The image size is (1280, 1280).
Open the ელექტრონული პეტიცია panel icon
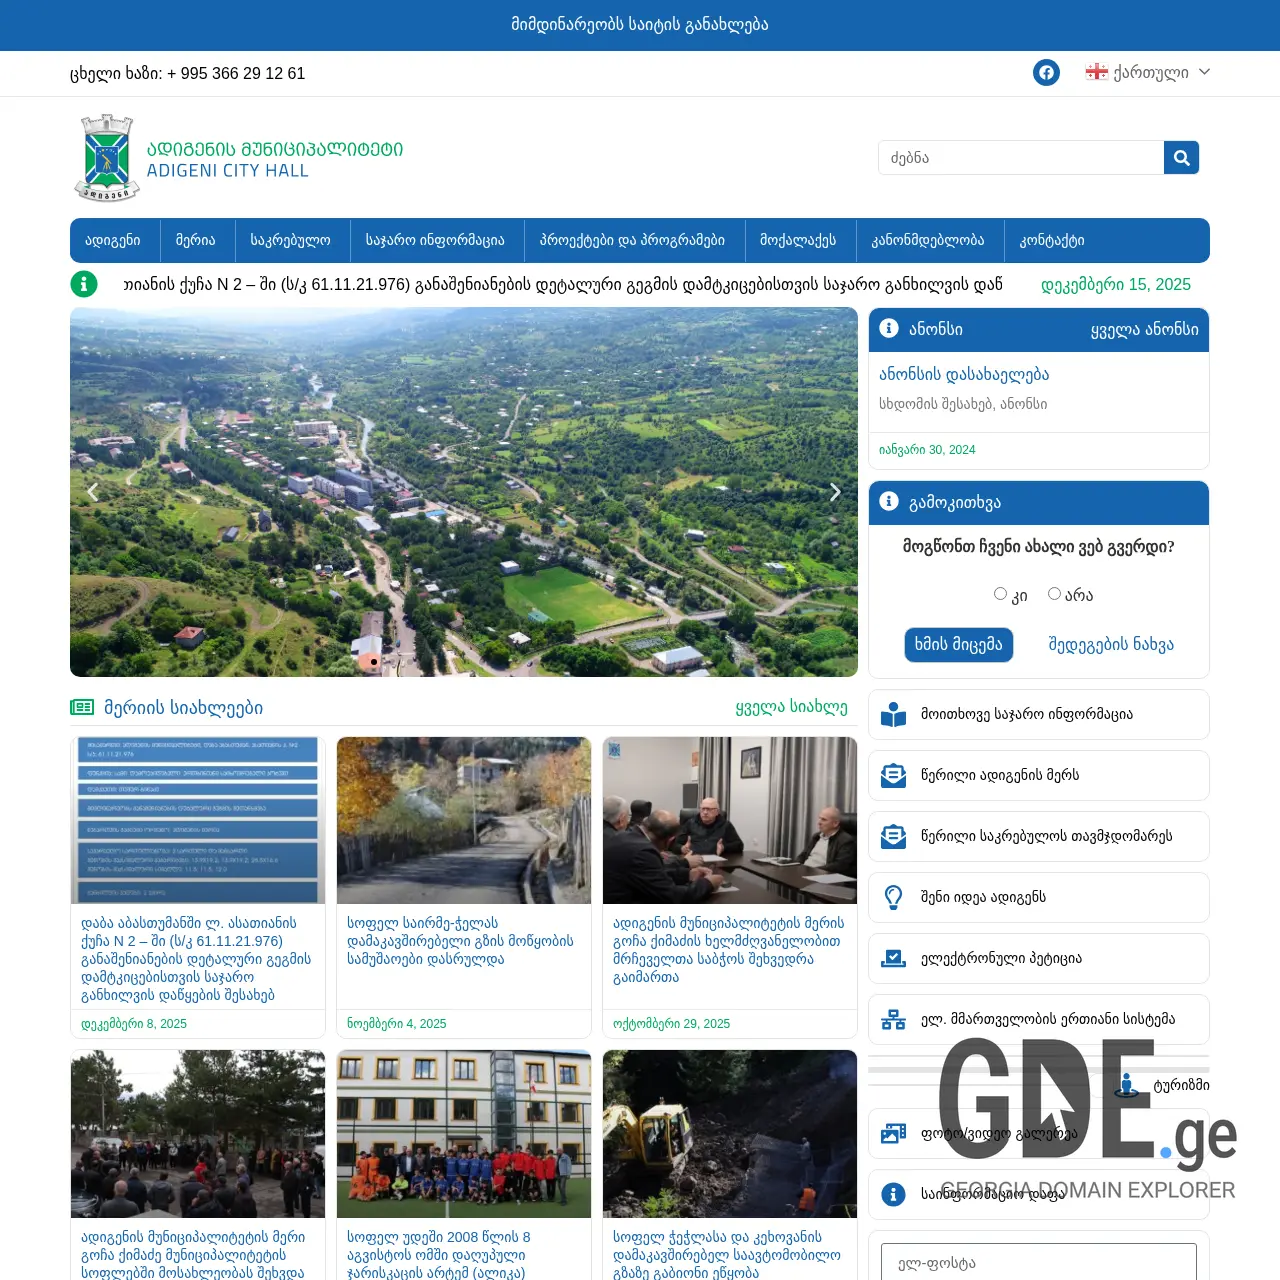(892, 958)
